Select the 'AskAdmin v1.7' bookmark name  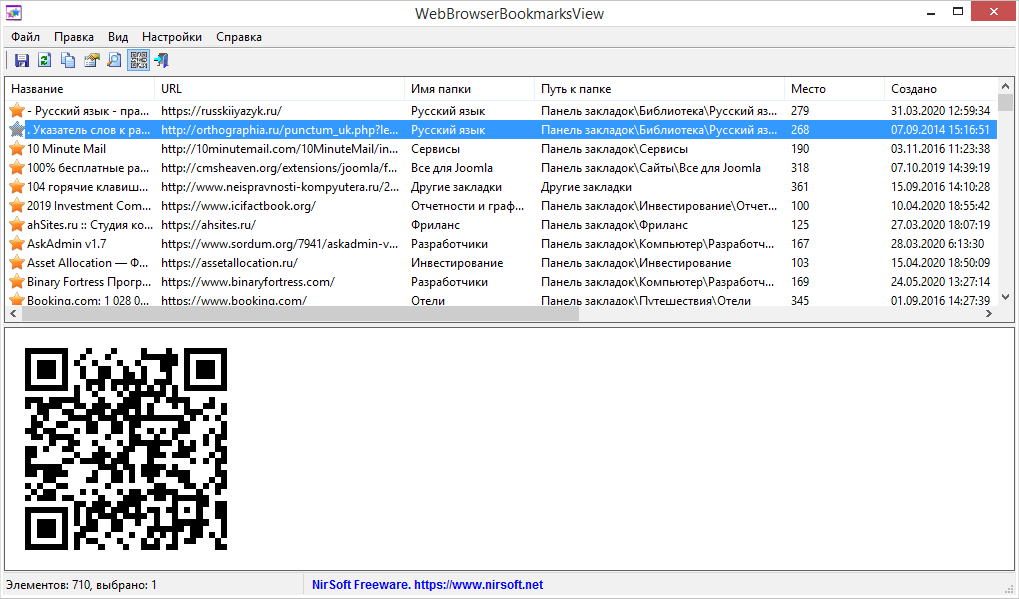pyautogui.click(x=66, y=244)
